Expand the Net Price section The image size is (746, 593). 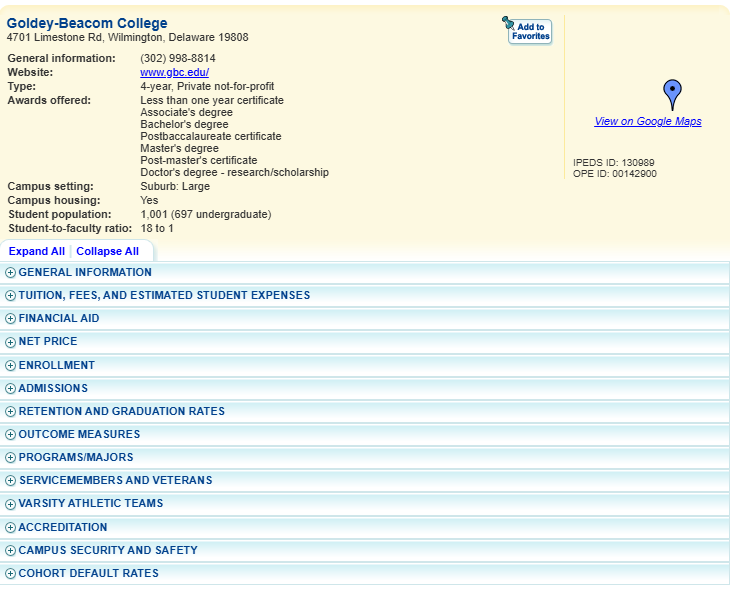[x=364, y=341]
